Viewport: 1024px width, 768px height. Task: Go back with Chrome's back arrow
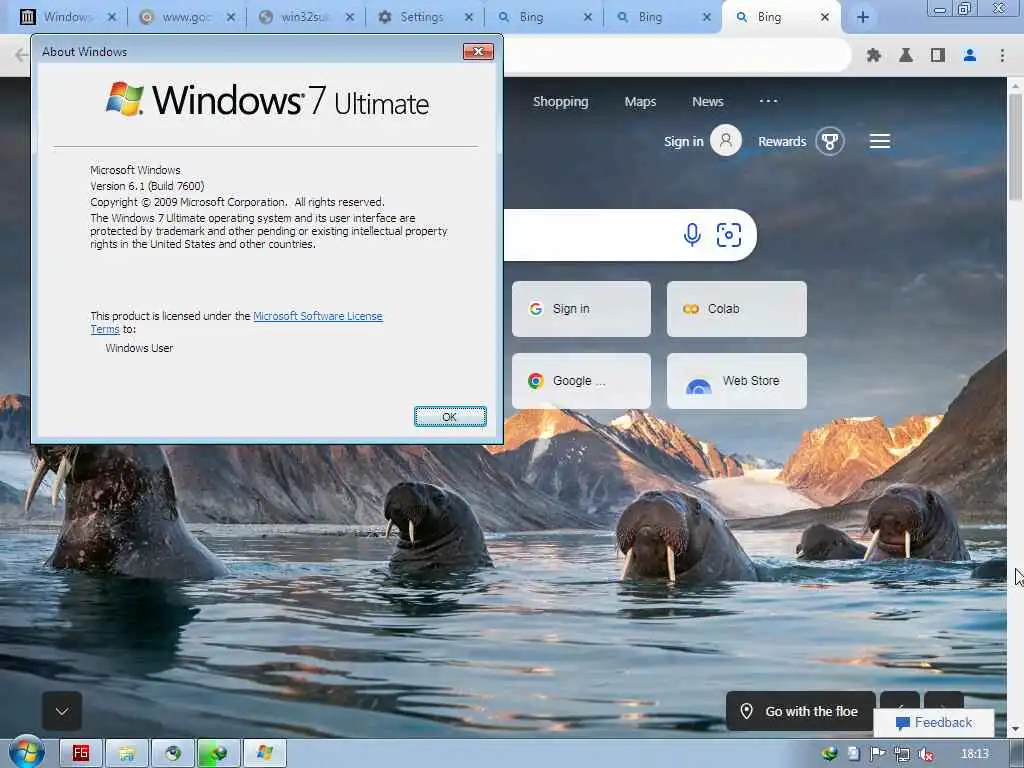(x=21, y=56)
